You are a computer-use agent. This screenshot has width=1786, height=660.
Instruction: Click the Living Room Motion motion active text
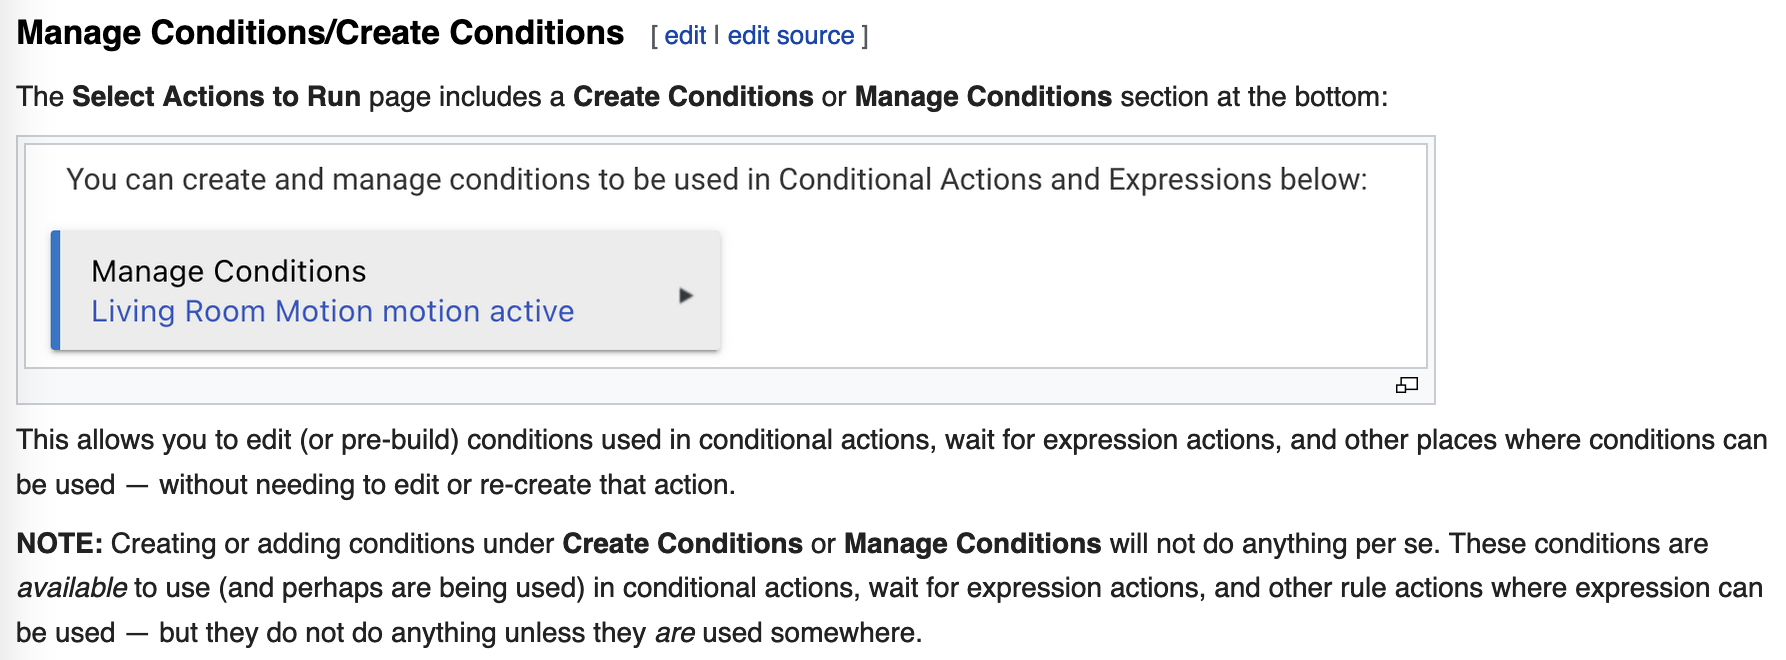(x=333, y=311)
